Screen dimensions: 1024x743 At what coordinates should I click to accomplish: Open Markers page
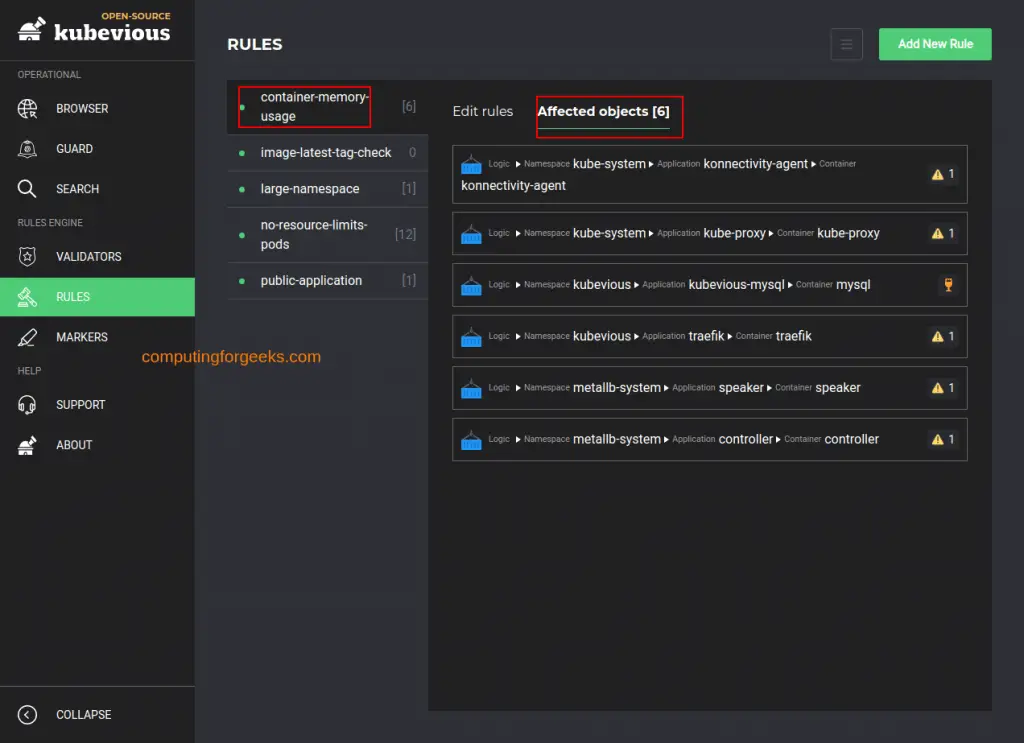click(97, 337)
